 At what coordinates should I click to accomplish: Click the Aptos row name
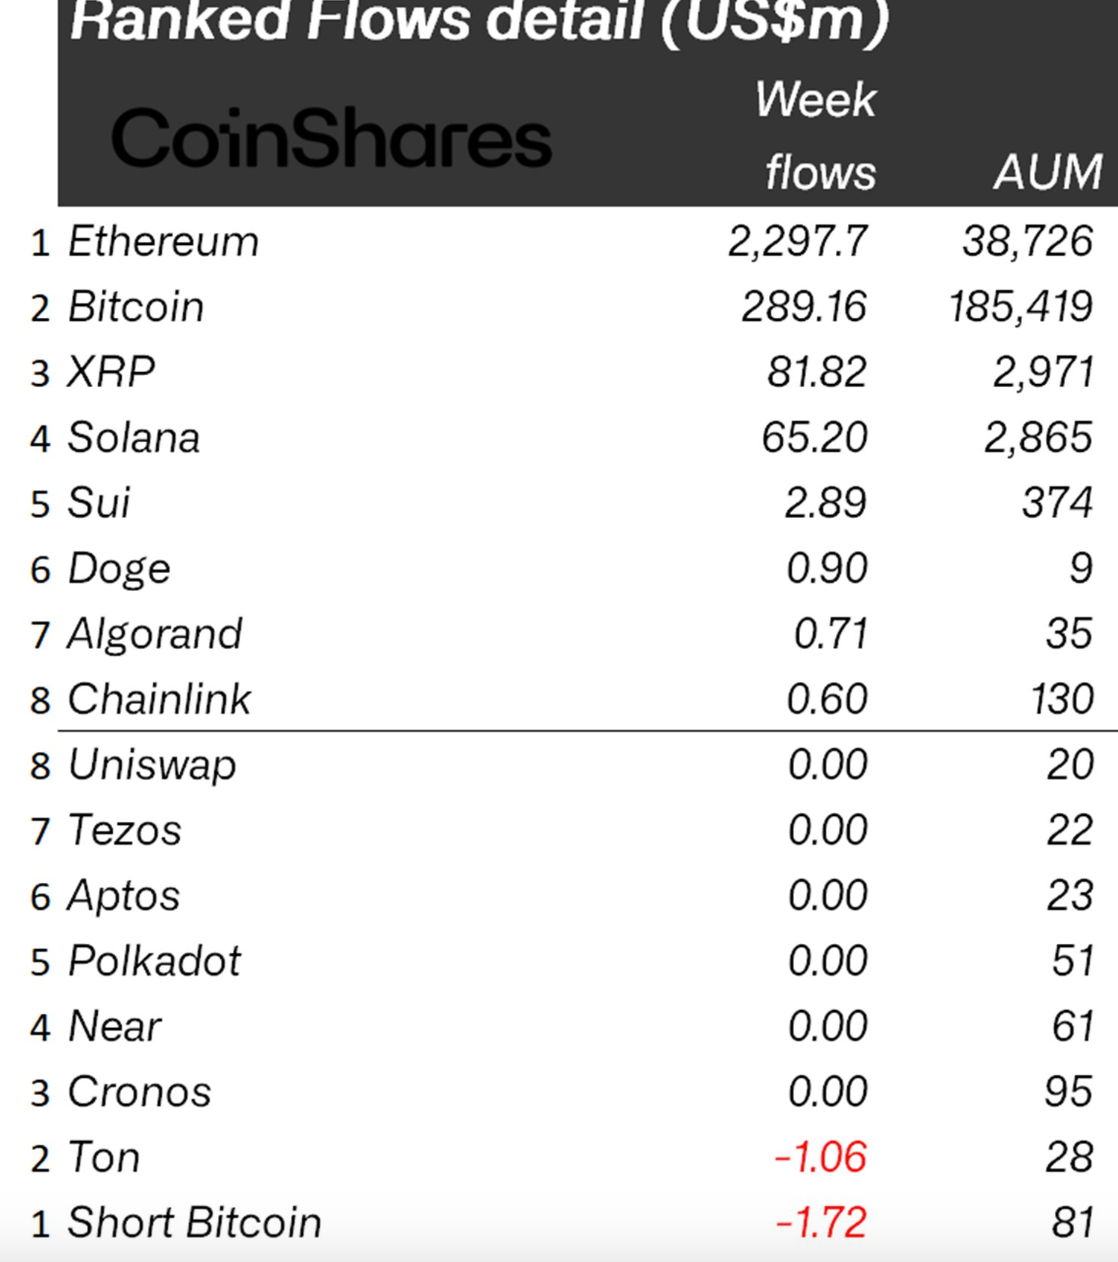(124, 896)
